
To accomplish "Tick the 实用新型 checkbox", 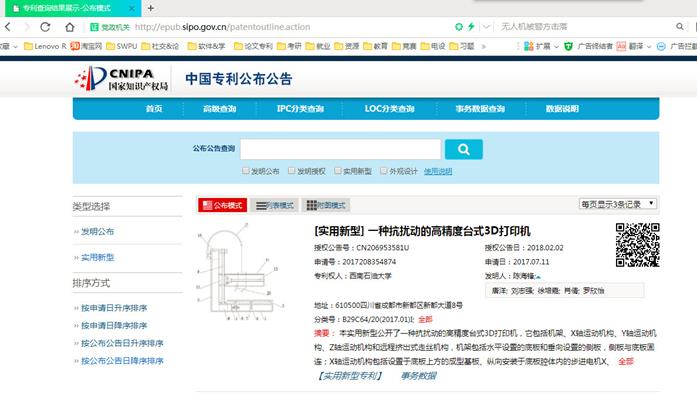I will 338,171.
